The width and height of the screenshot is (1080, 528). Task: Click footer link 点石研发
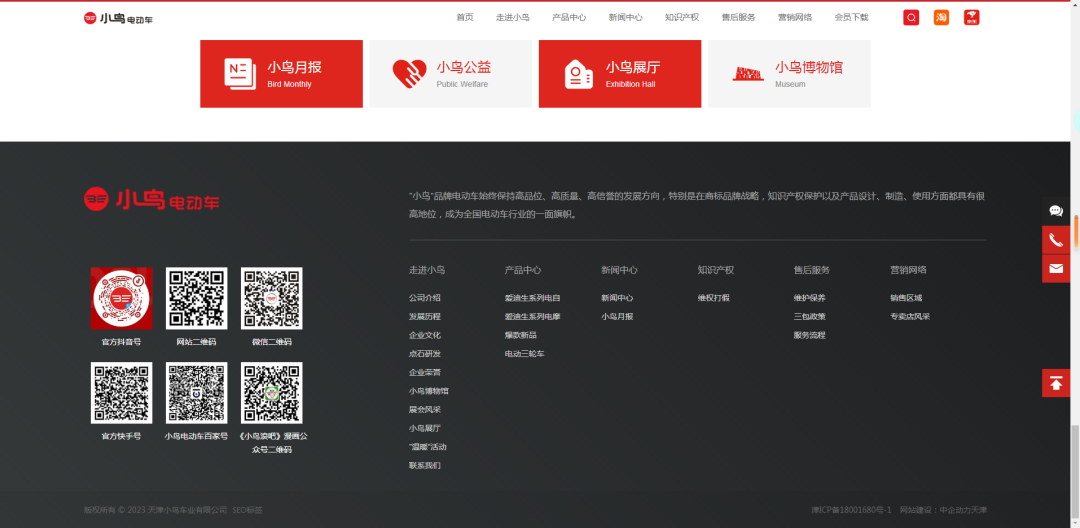(x=424, y=354)
